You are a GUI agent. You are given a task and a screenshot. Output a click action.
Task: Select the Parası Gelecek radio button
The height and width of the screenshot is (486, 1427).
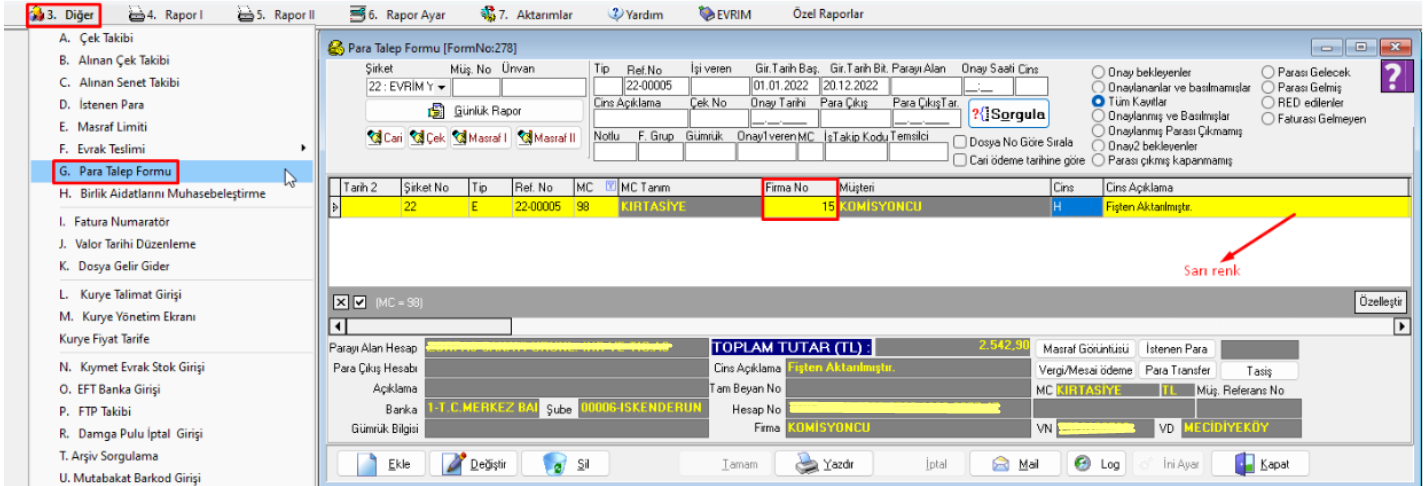coord(1269,73)
